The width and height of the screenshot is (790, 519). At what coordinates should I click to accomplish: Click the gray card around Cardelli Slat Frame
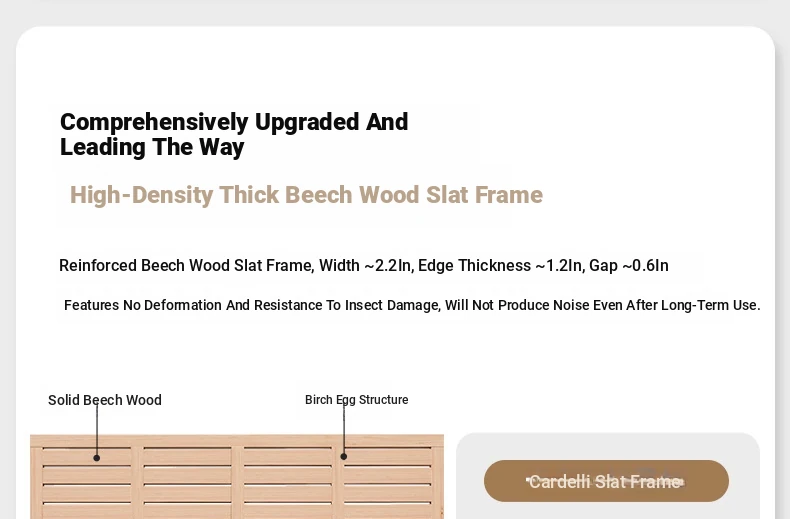click(608, 476)
